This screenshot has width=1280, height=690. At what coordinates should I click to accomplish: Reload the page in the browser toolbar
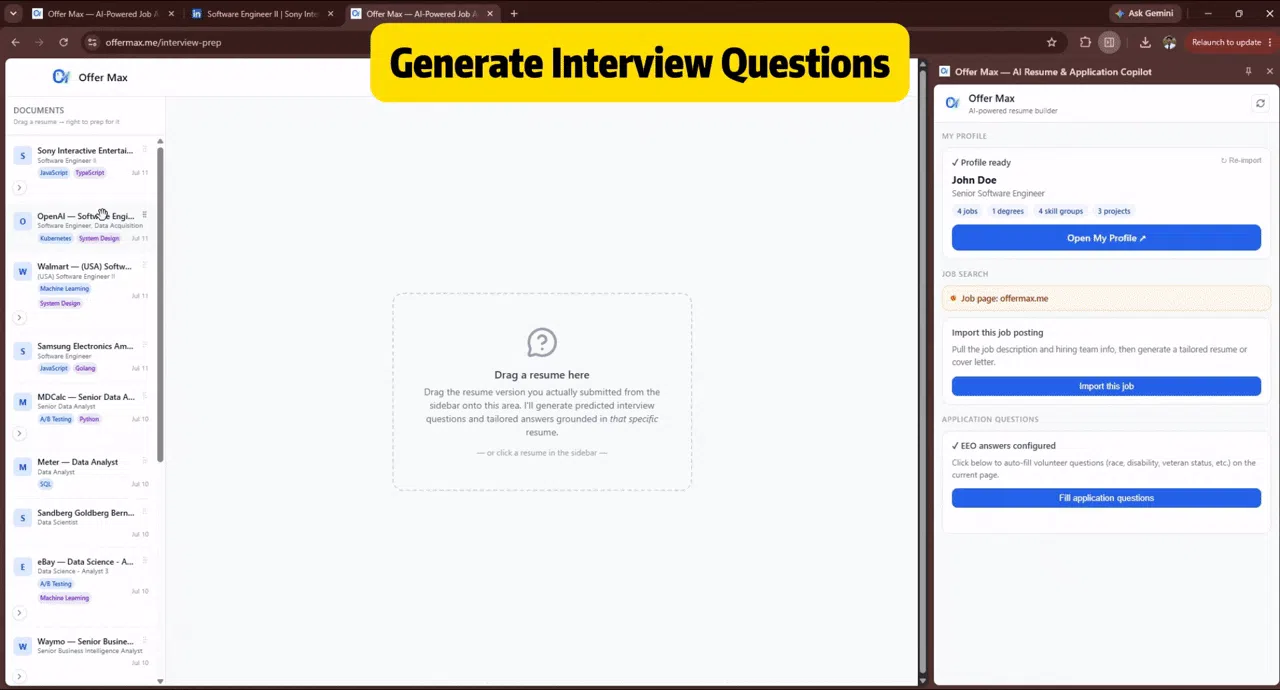(x=63, y=42)
